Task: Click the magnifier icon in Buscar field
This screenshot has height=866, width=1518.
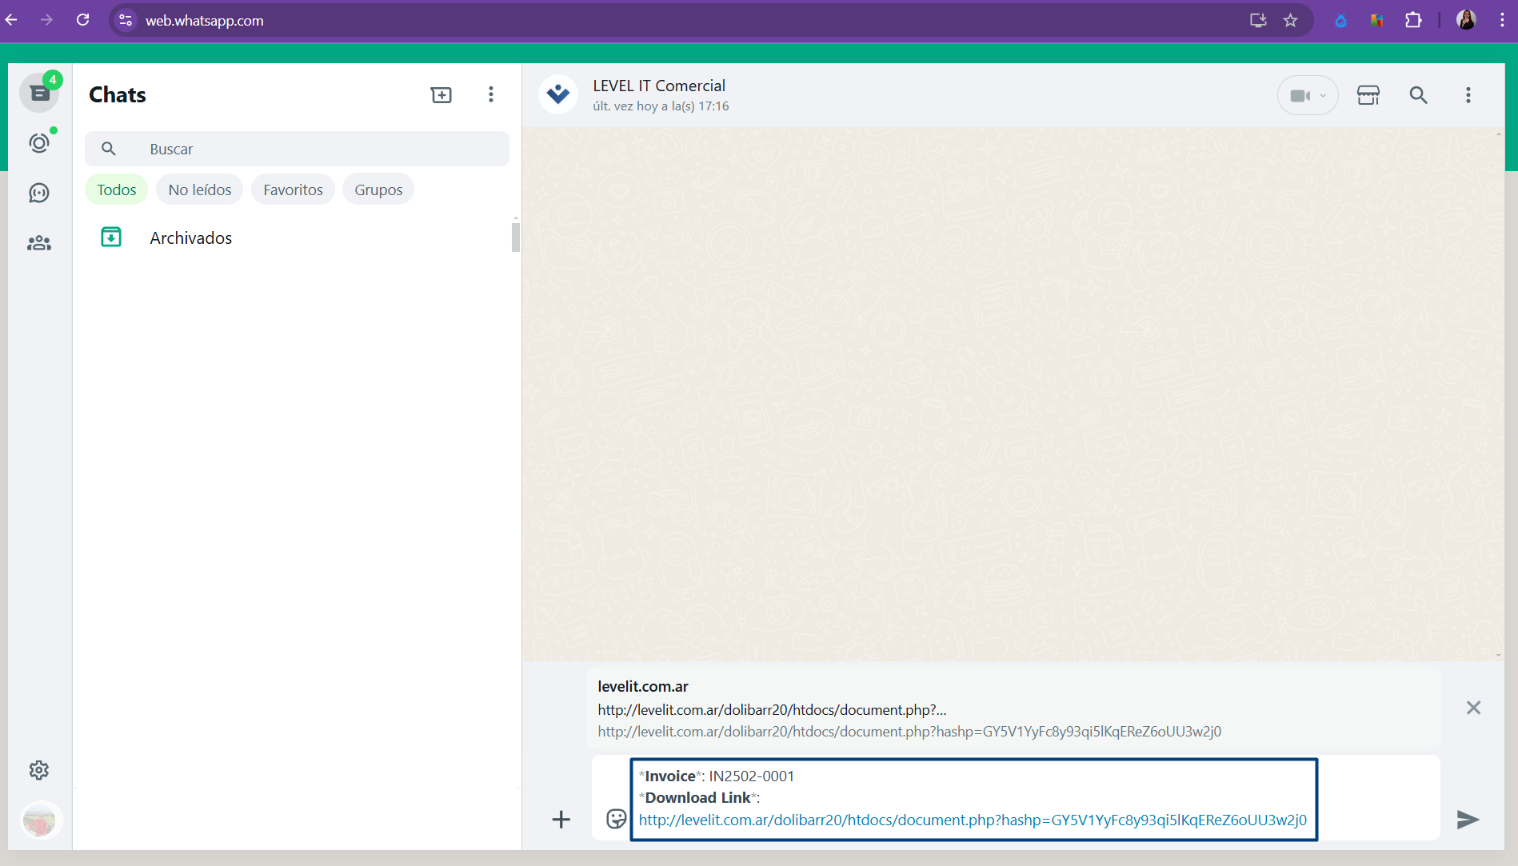Action: (x=109, y=149)
